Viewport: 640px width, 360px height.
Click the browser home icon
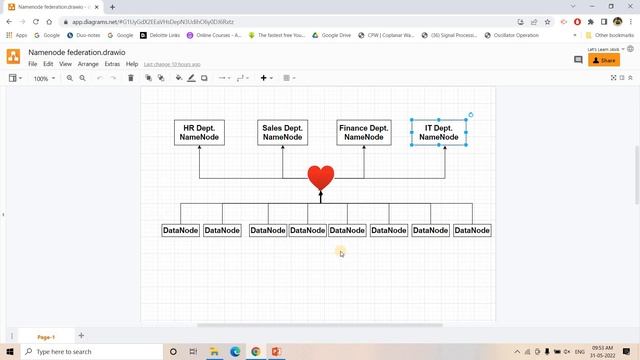tap(49, 22)
